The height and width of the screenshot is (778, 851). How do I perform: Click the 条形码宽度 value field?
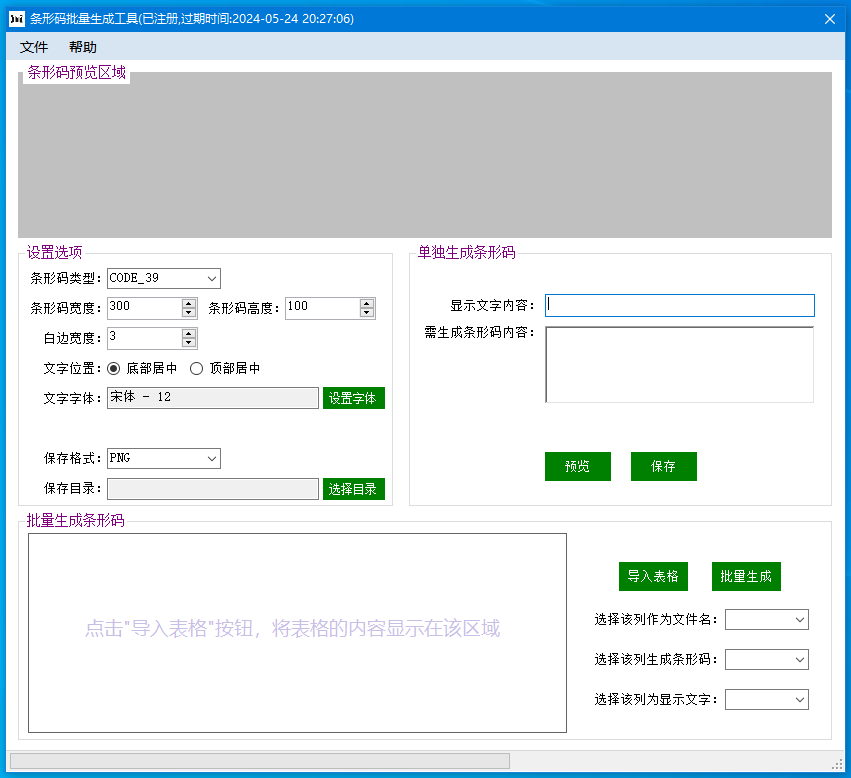[144, 308]
